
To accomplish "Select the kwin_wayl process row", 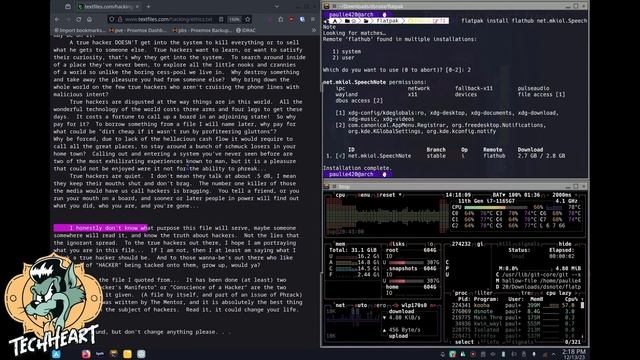I will pos(513,324).
